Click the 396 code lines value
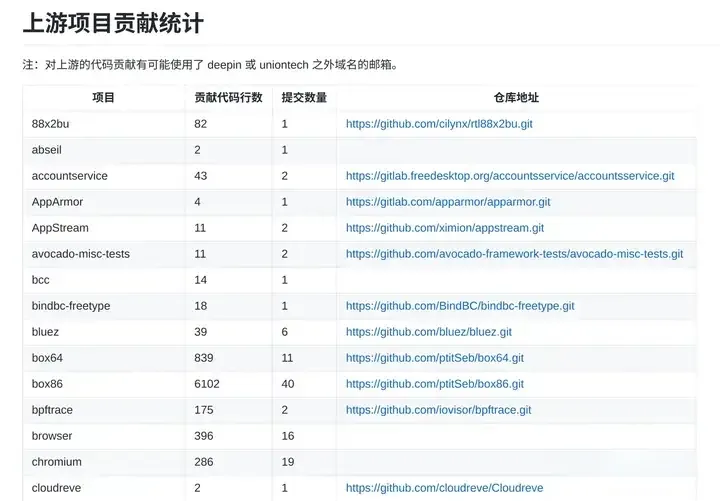 [203, 436]
